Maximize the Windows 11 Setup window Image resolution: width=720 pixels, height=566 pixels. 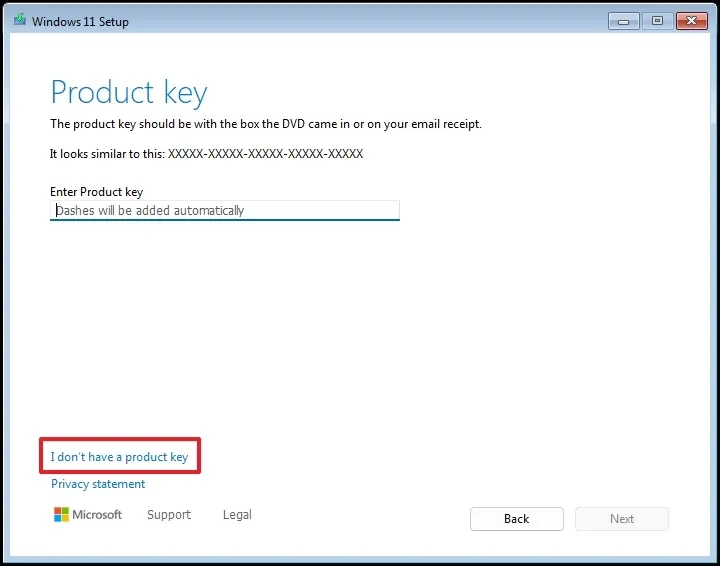pyautogui.click(x=657, y=20)
